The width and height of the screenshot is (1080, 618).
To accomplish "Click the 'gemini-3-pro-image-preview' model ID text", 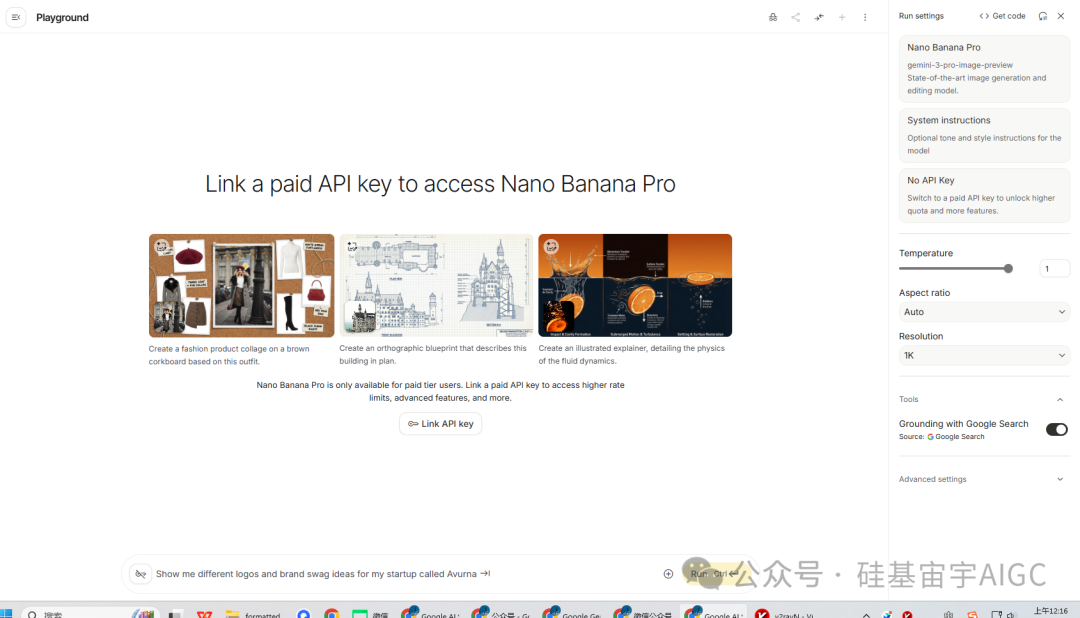I will pyautogui.click(x=960, y=65).
